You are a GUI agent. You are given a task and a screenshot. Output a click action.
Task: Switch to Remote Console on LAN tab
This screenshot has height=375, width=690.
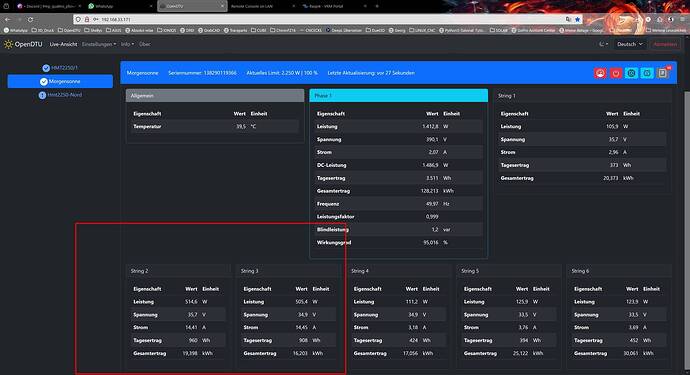(x=262, y=6)
